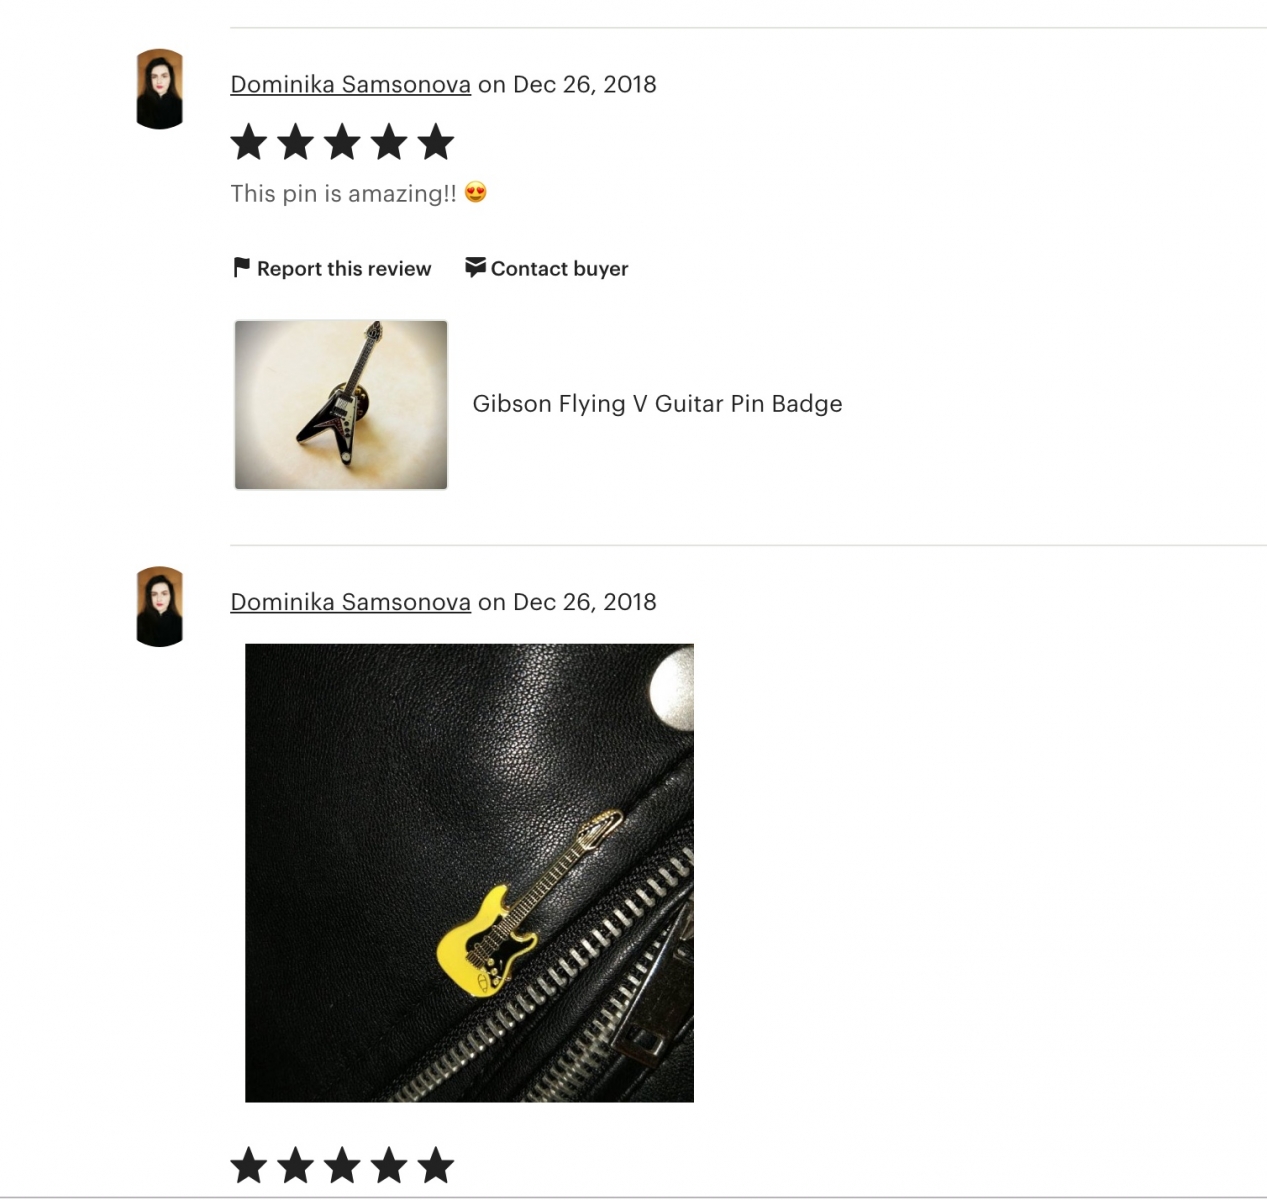This screenshot has width=1267, height=1200.
Task: Open the Gibson Flying V Guitar Pin Badge title
Action: tap(657, 404)
